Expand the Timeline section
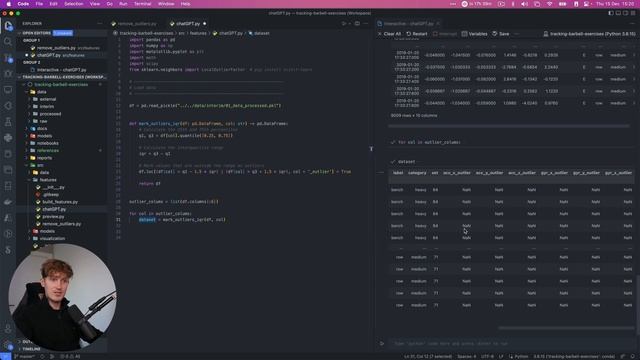 click(31, 349)
